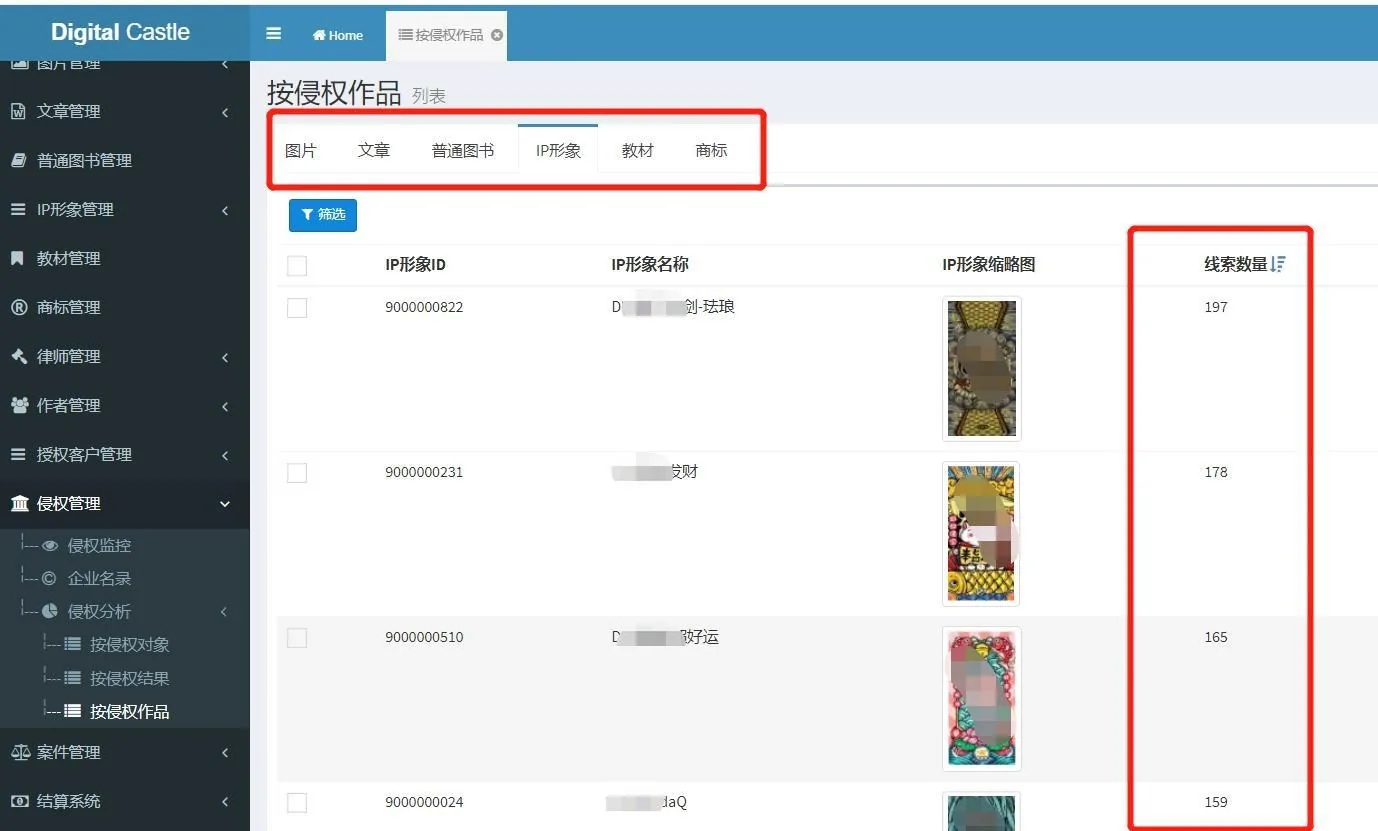Open 按侵权作品 in the sidebar
Screen dimensions: 1378x831
[130, 711]
